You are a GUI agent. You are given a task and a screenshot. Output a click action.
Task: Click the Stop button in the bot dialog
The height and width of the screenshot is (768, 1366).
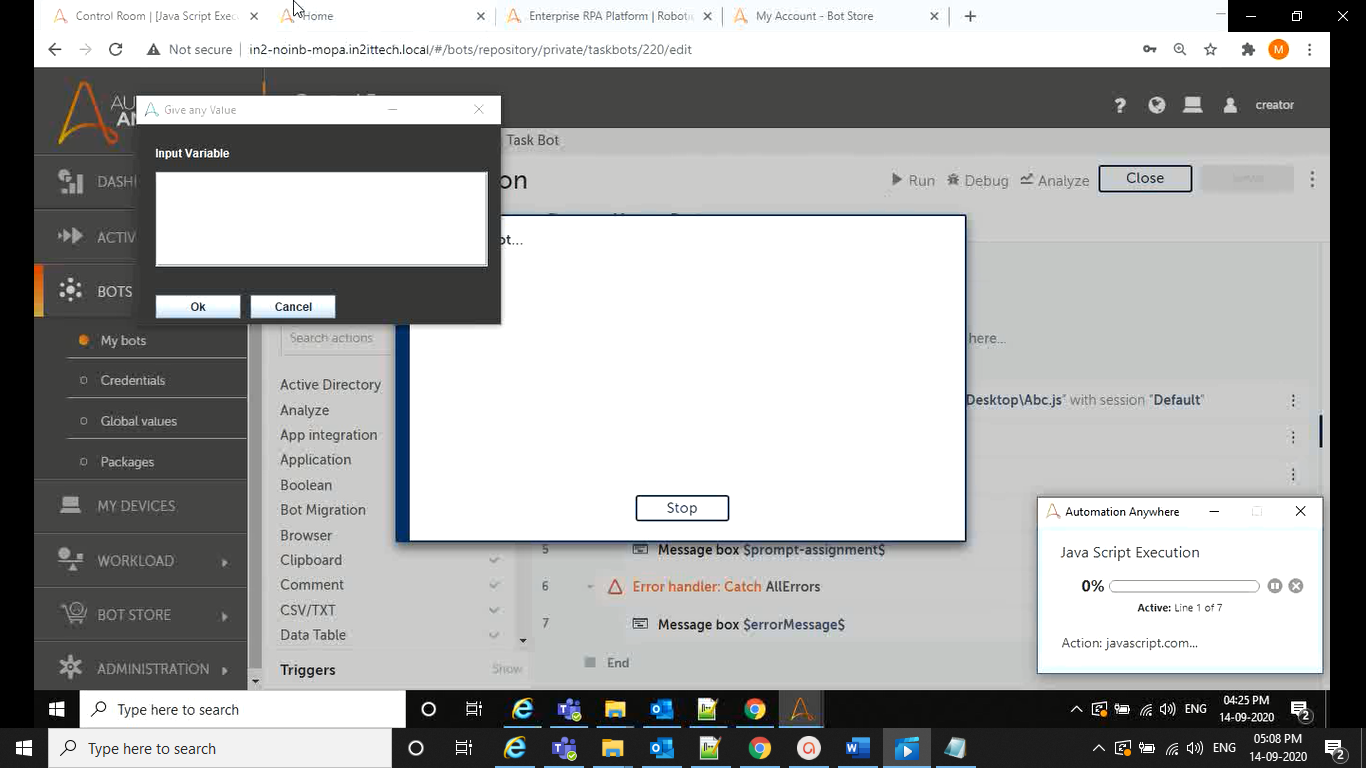coord(682,508)
